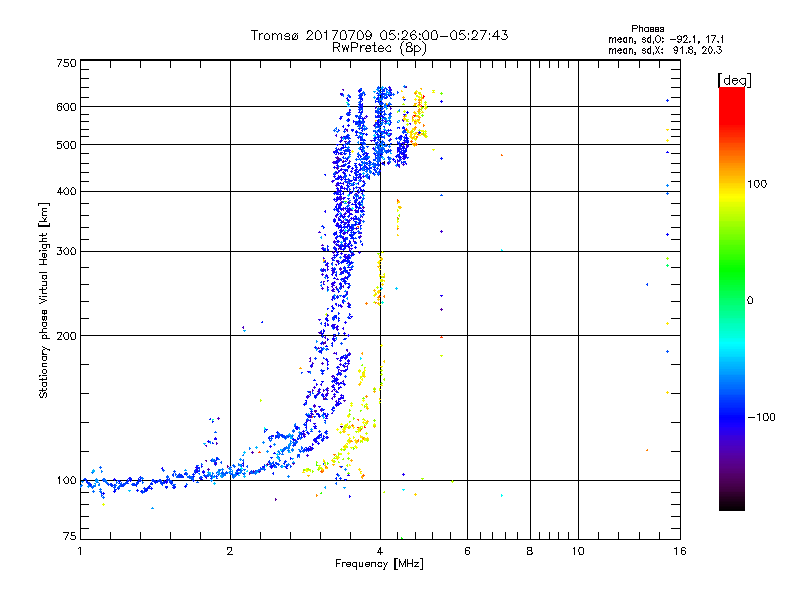Click the "mean, sd,O: -92.1, 17.1" line
Screen dimensions: 800x600
666,39
